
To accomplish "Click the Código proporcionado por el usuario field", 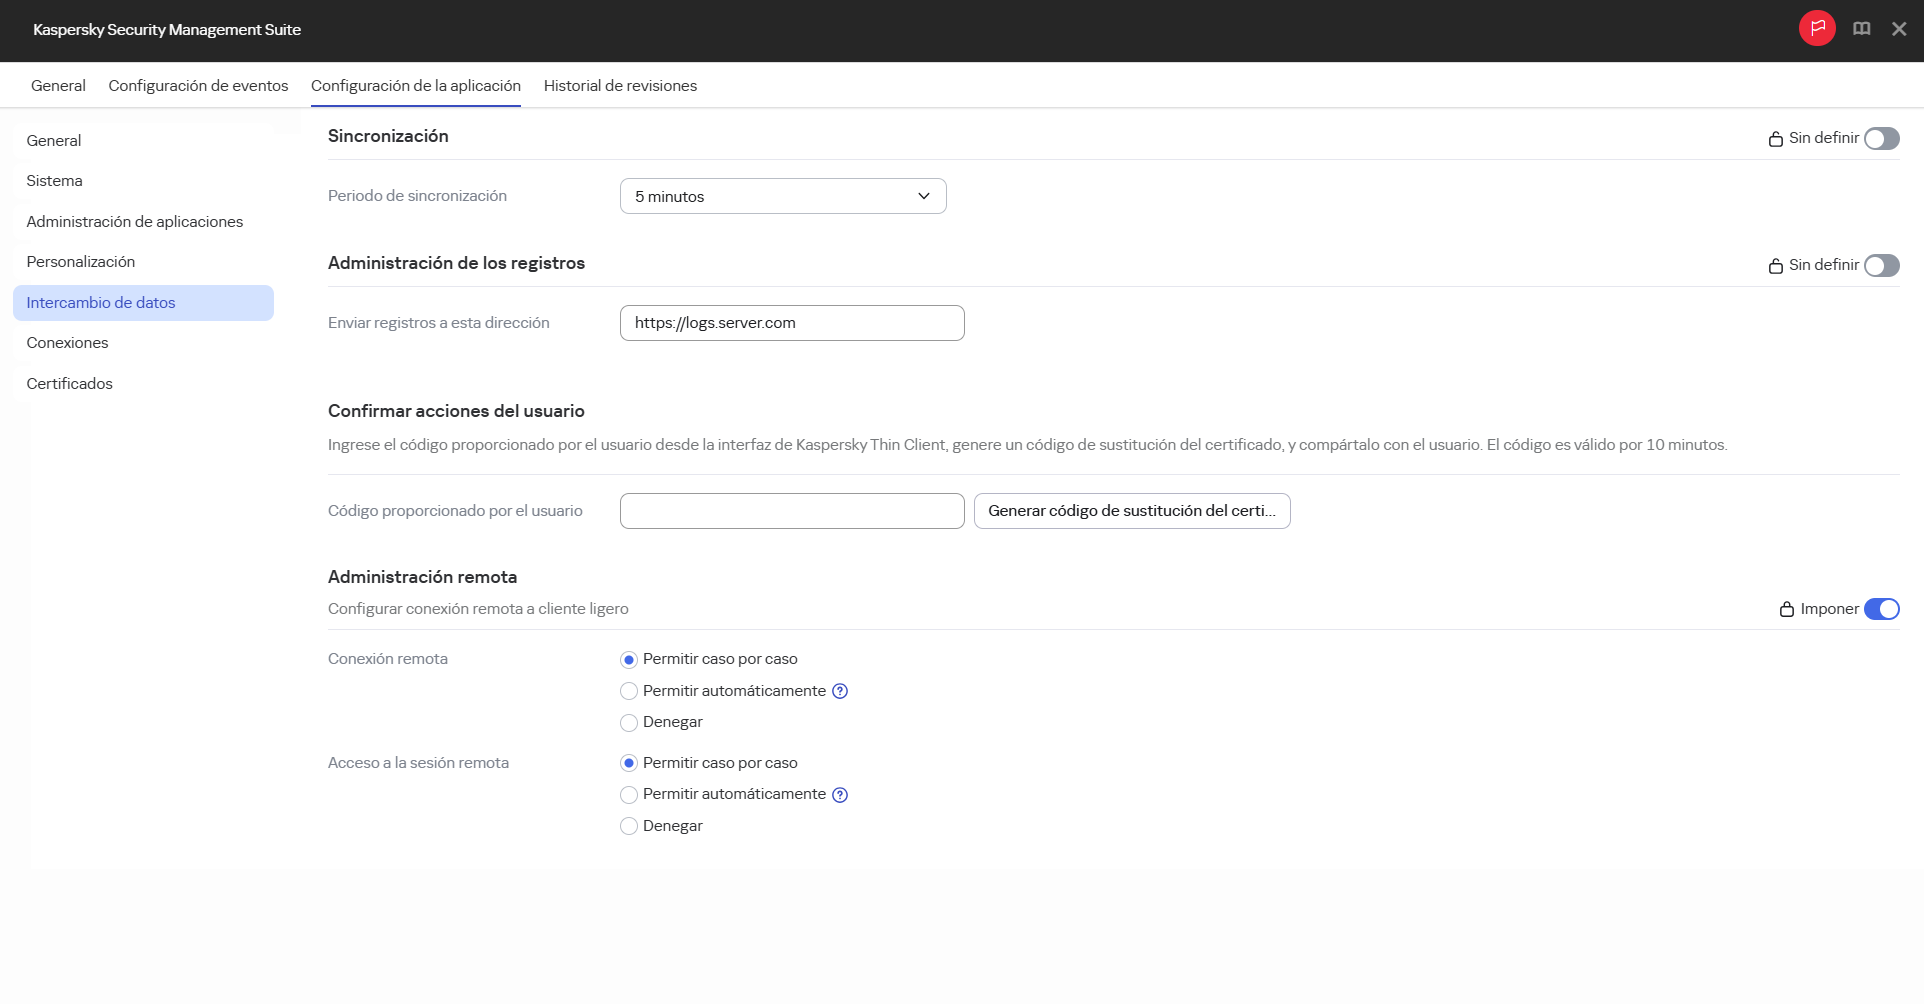I will [x=791, y=510].
